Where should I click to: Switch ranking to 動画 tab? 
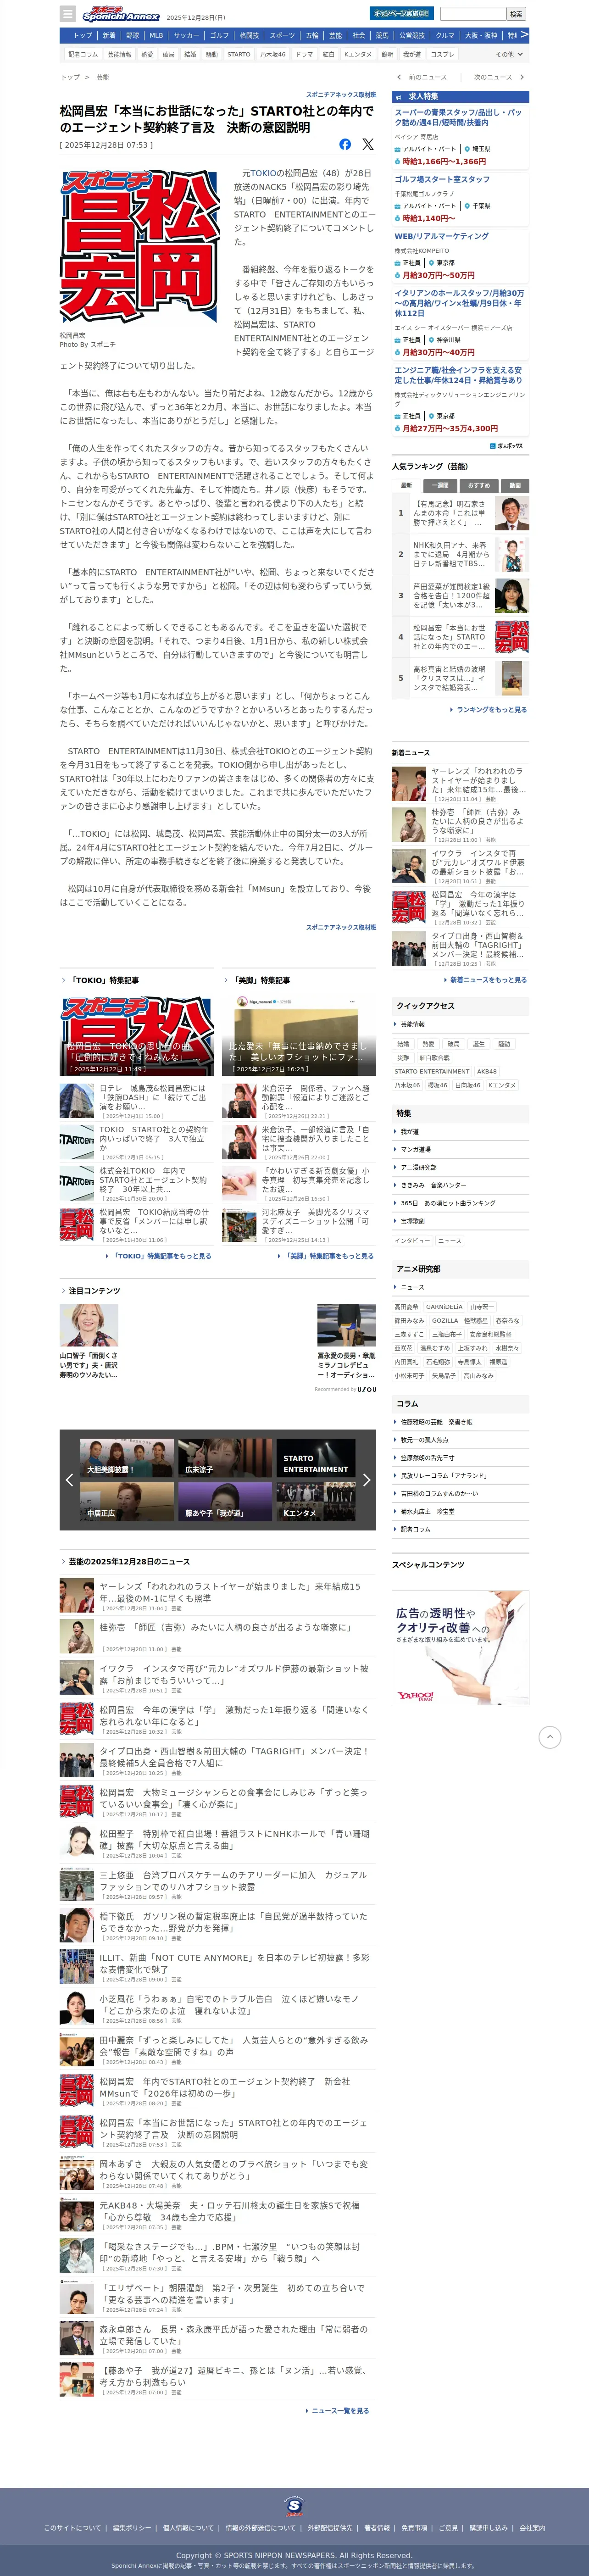pos(514,485)
